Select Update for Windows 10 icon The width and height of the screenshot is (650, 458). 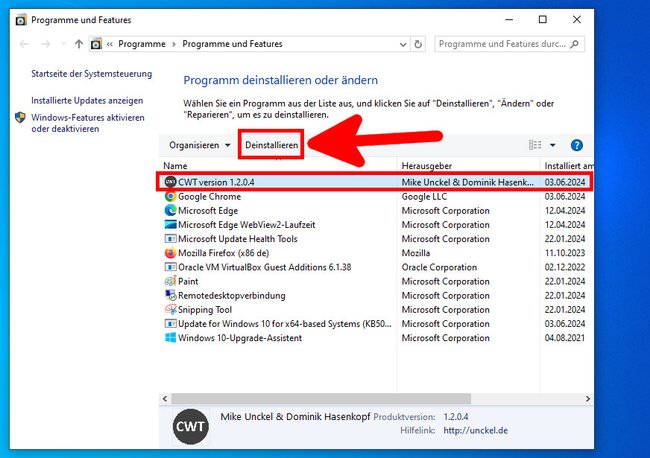(170, 324)
